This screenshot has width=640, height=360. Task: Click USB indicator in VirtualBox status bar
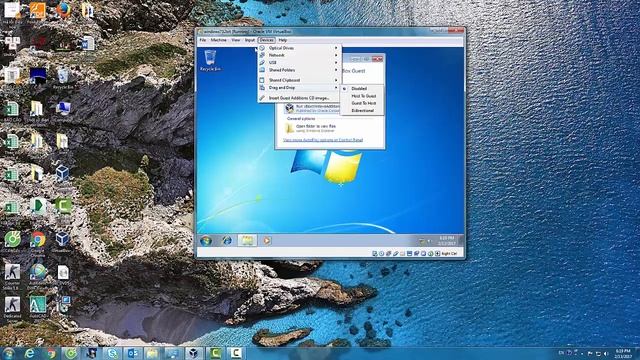396,253
